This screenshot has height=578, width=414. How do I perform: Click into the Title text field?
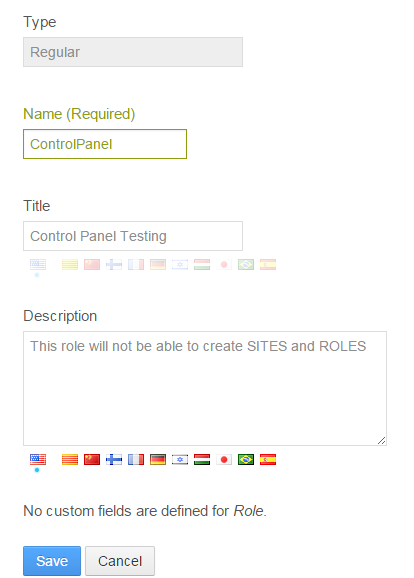pyautogui.click(x=133, y=236)
